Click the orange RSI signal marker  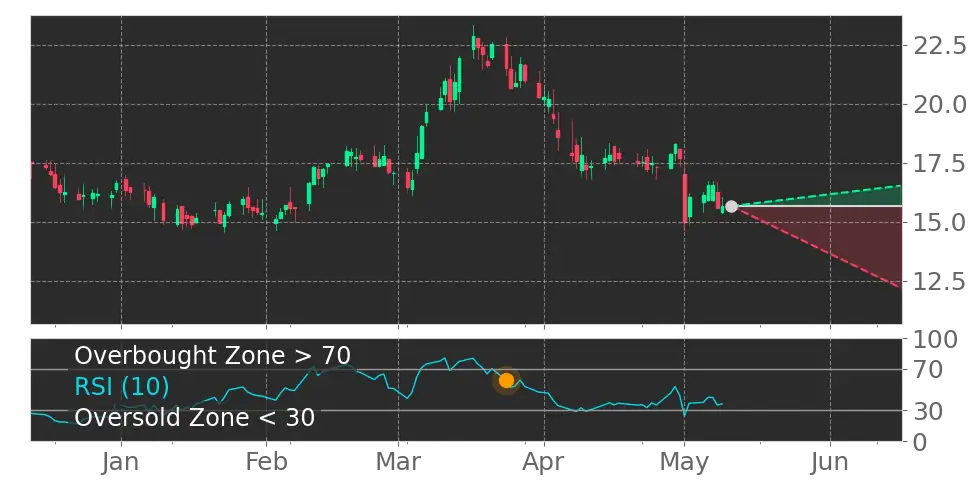point(506,380)
